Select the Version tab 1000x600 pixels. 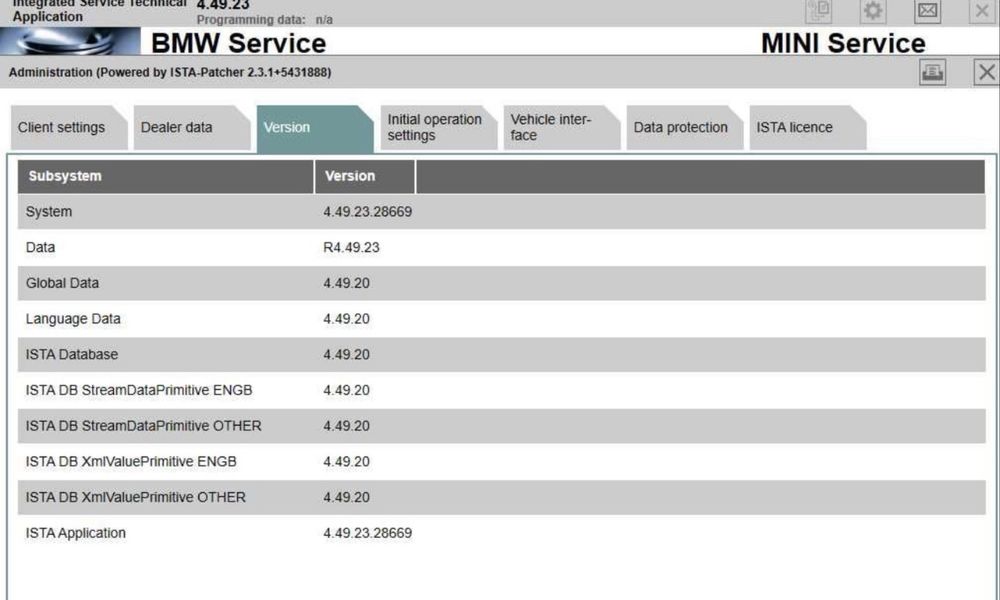(x=315, y=128)
